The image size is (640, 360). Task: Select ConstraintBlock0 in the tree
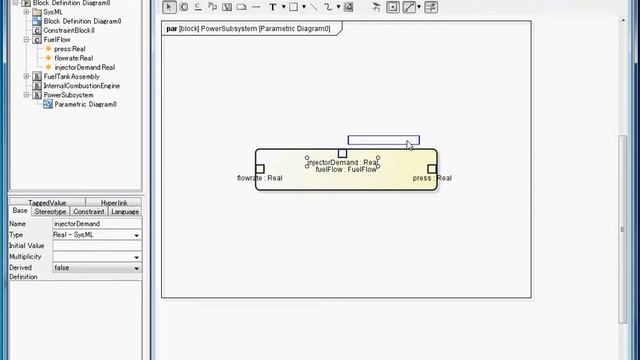point(64,31)
